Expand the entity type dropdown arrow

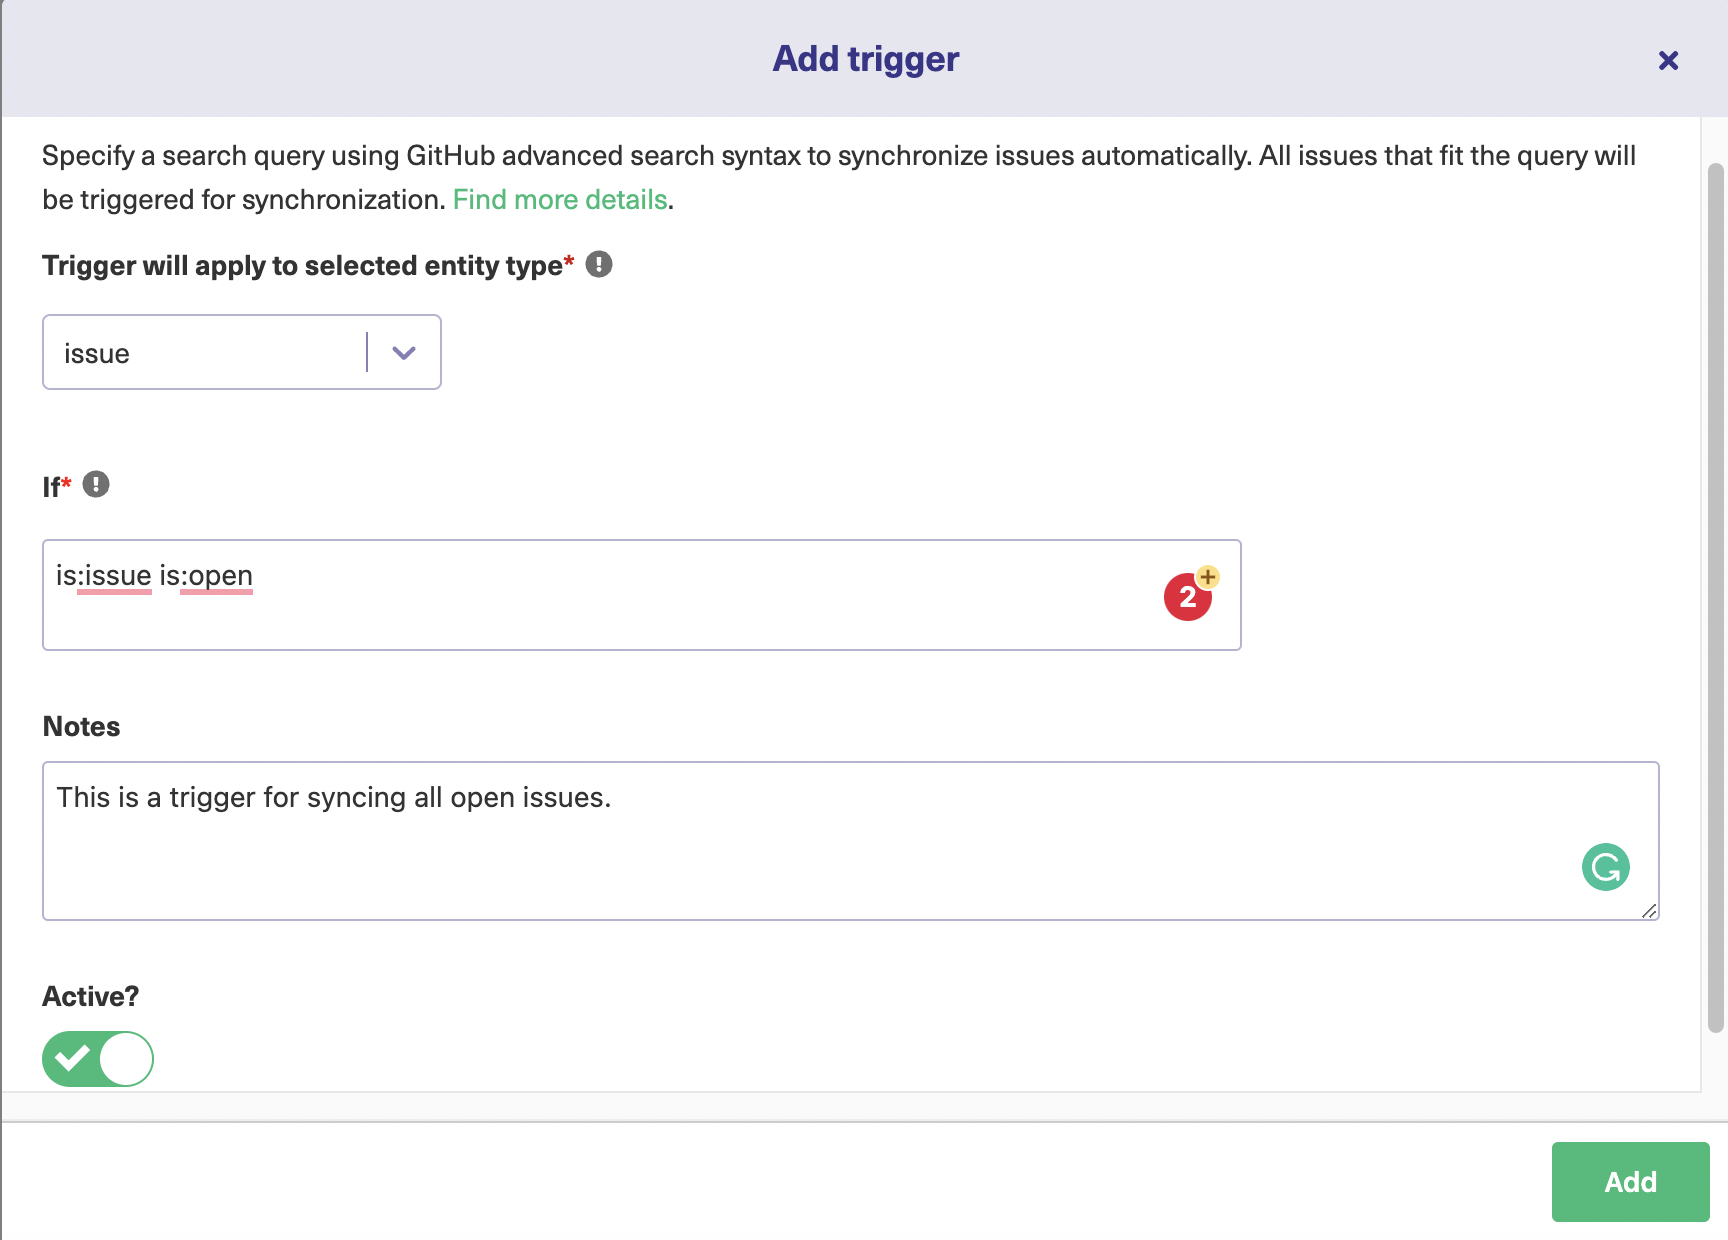tap(404, 353)
